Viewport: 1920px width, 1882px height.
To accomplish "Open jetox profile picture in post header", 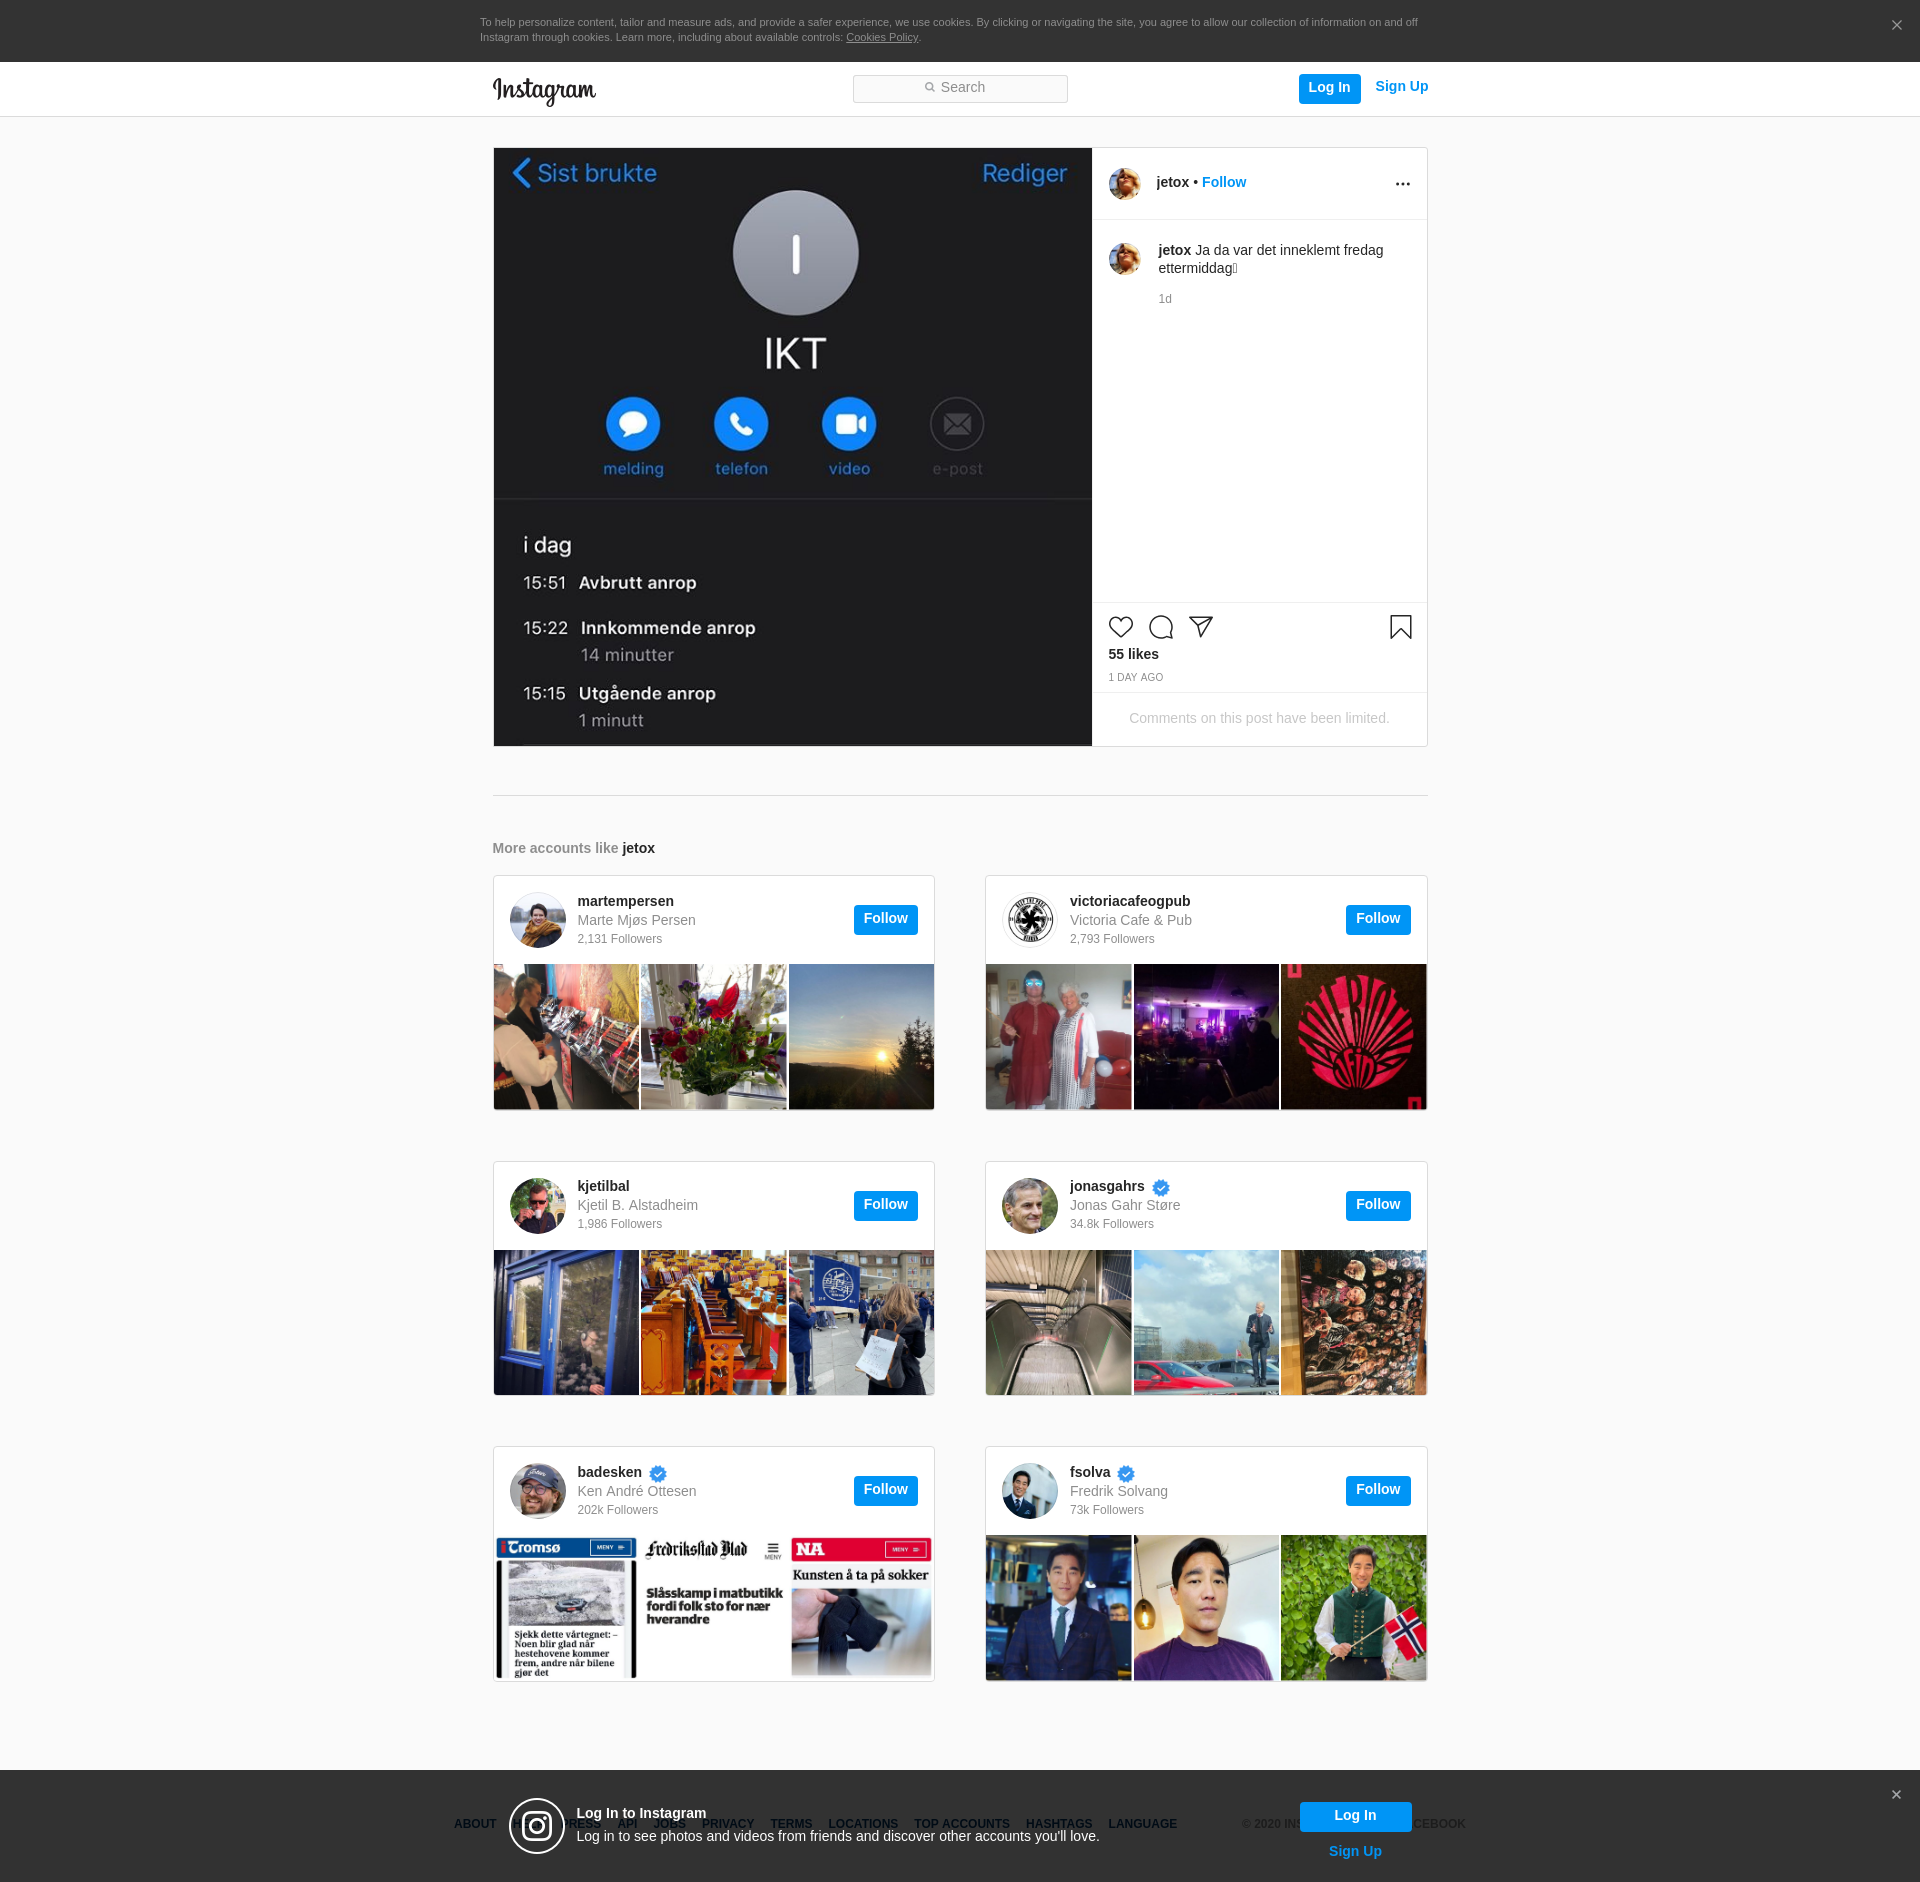I will click(1125, 184).
